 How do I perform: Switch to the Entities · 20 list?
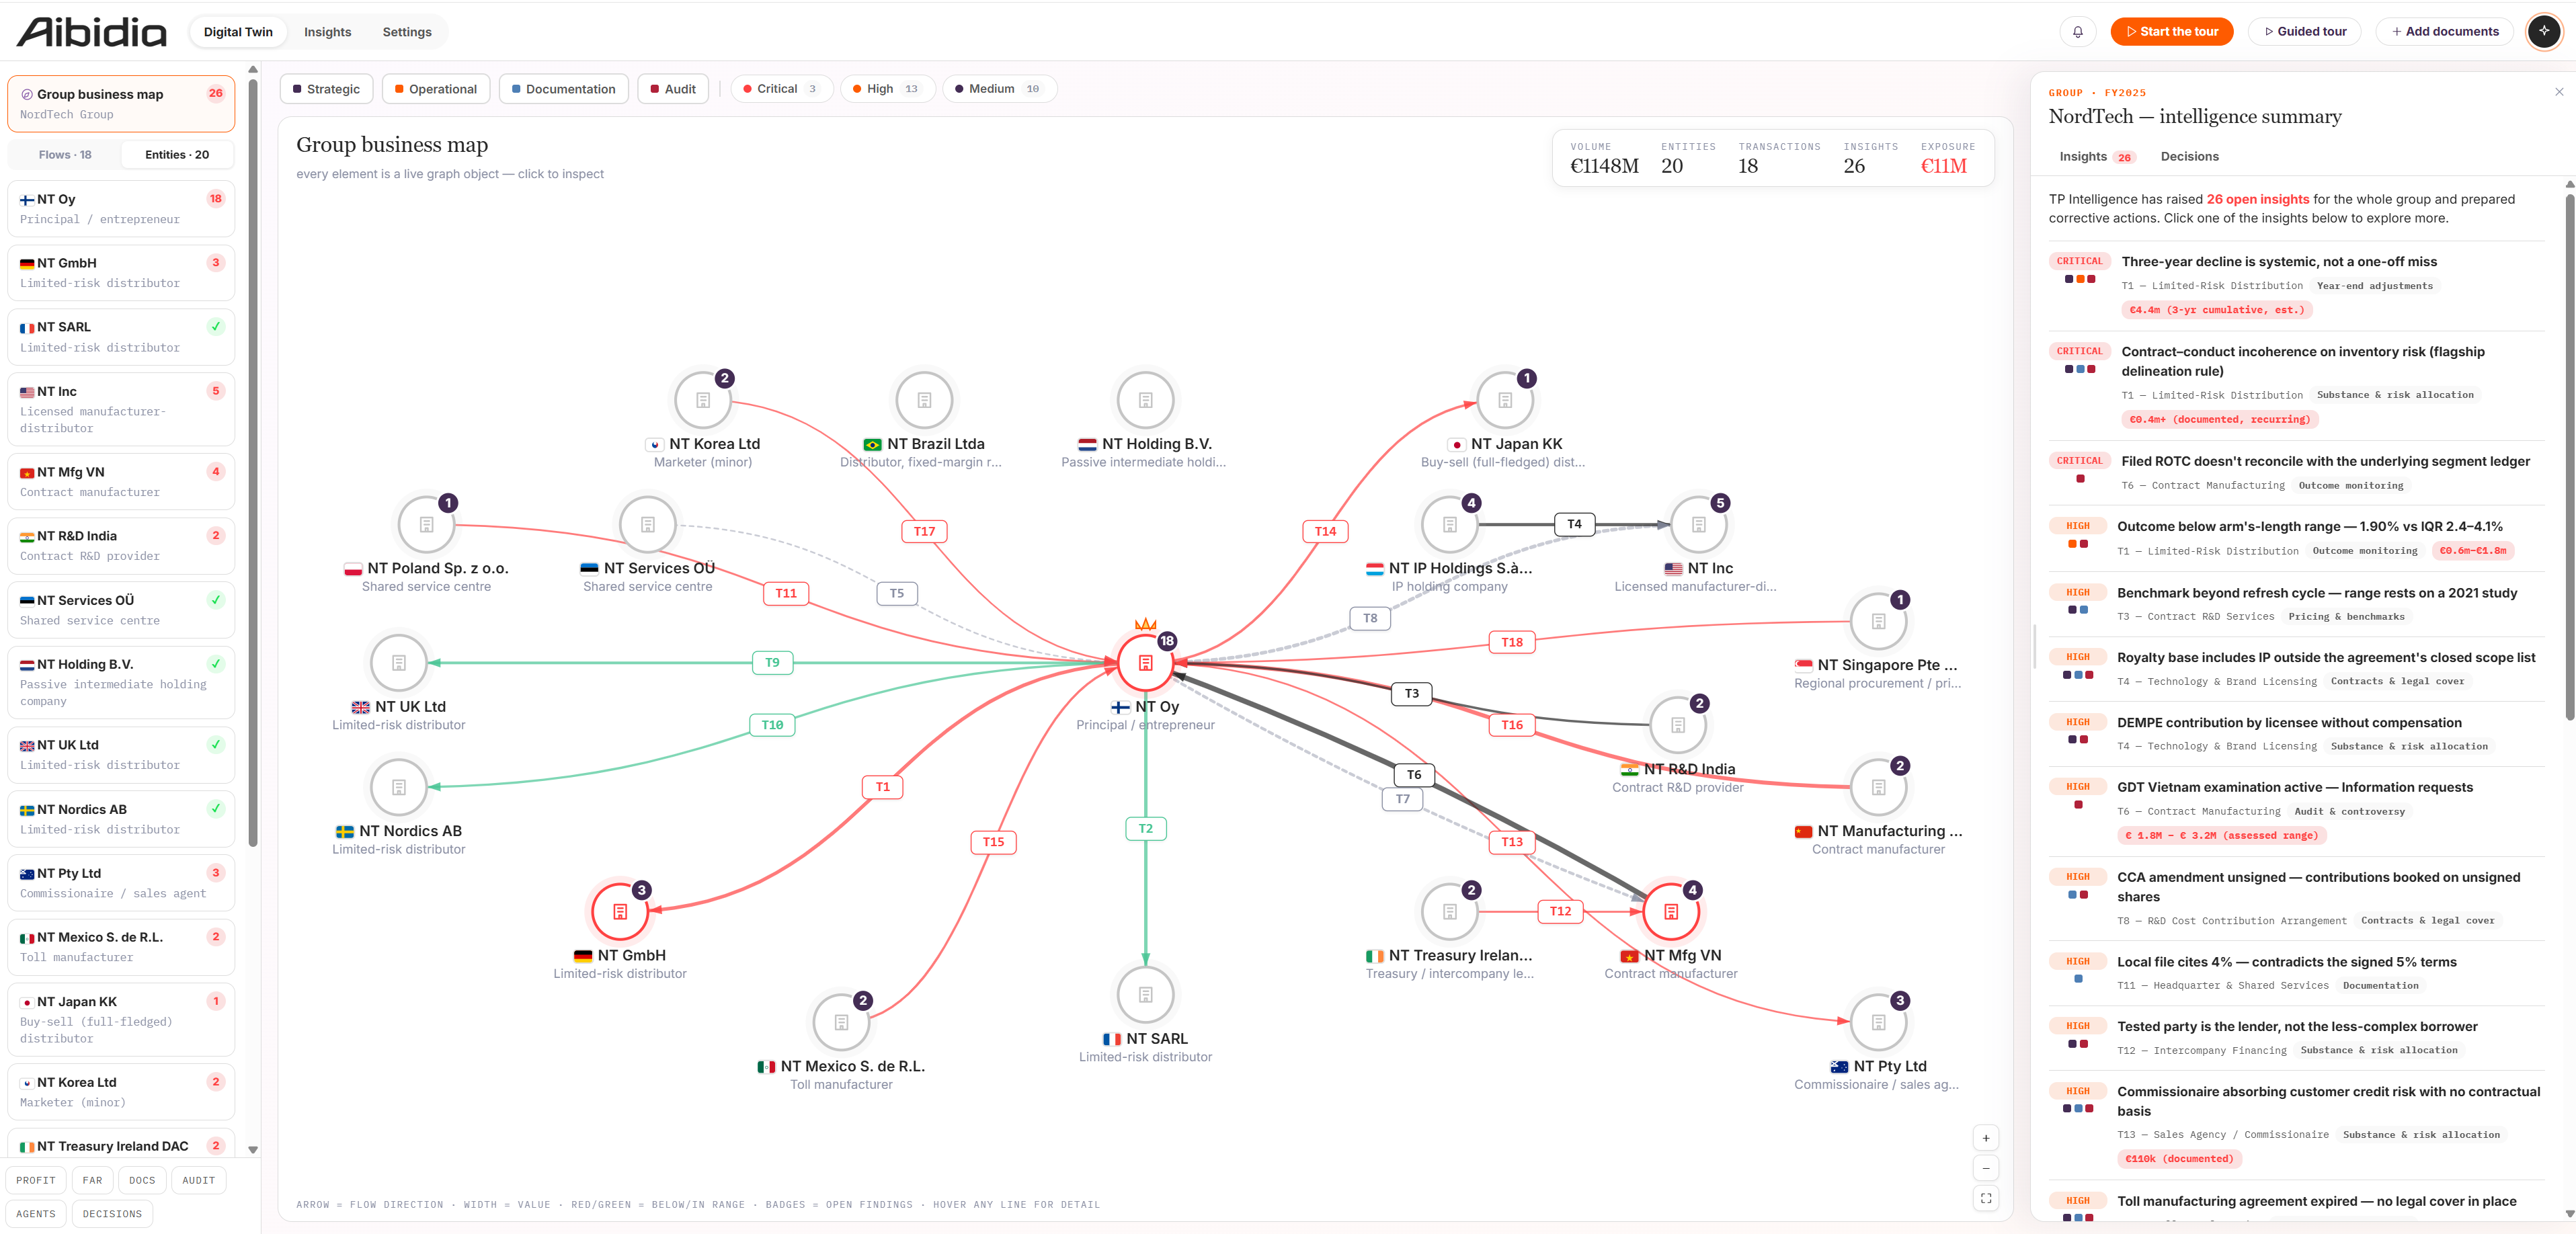coord(177,155)
